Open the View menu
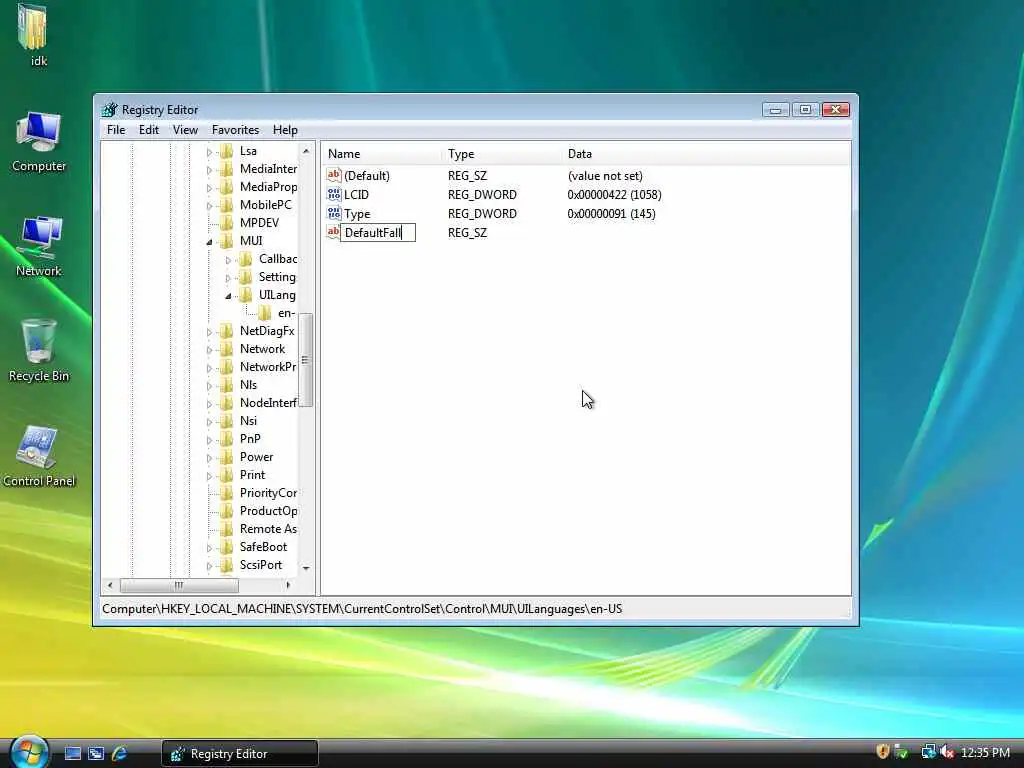This screenshot has width=1024, height=768. [185, 130]
